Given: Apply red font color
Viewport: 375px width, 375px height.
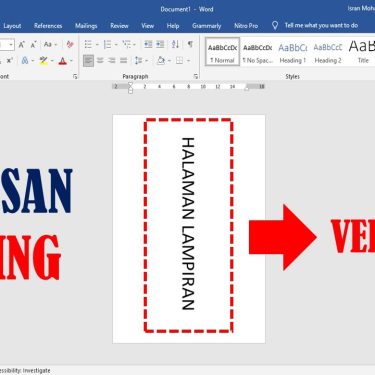Looking at the screenshot, I should 62,61.
